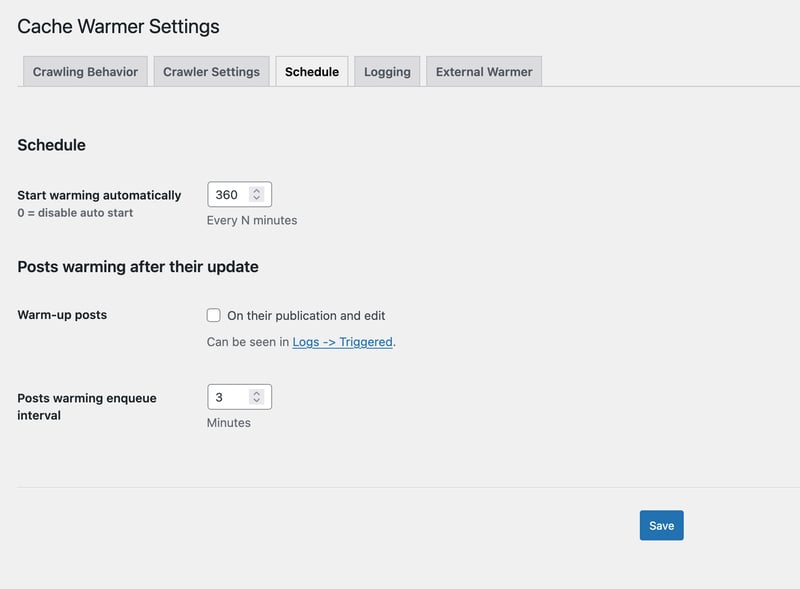Open the External Warmer tab
Image resolution: width=800 pixels, height=589 pixels.
484,72
